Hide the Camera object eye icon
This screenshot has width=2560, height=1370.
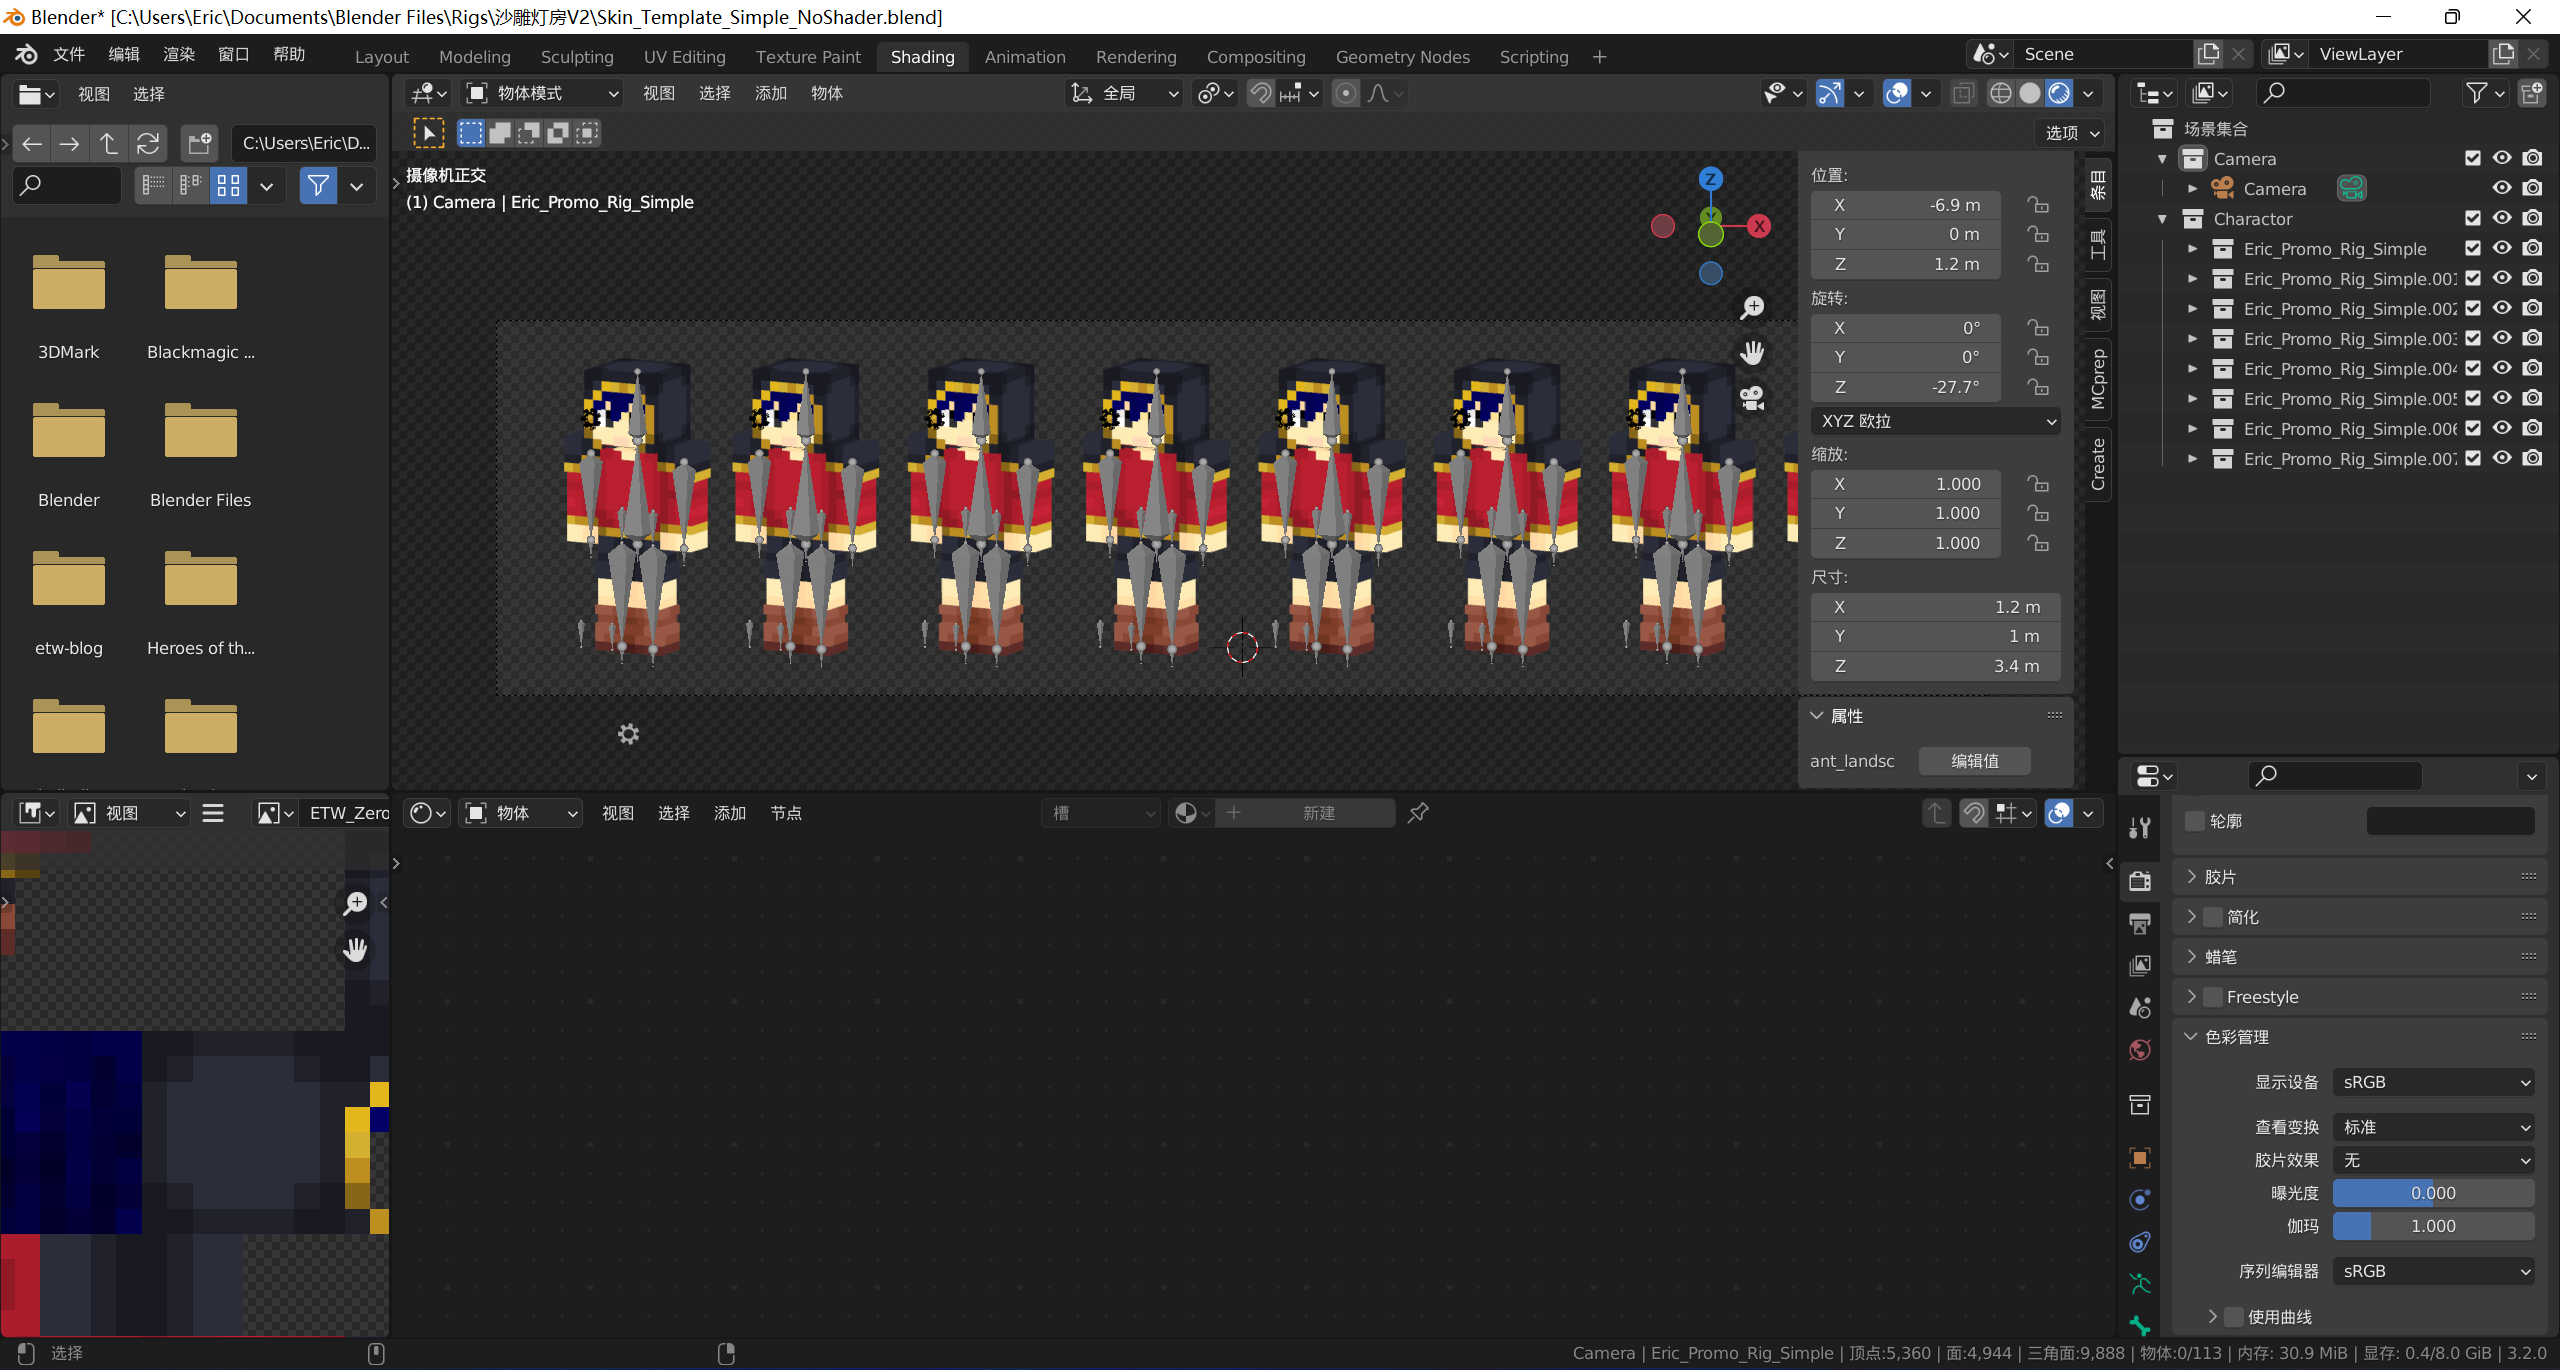tap(2502, 188)
